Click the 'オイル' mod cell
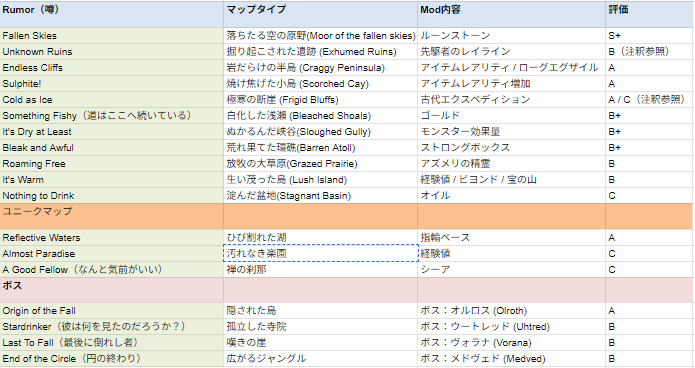This screenshot has height=368, width=695. click(511, 196)
